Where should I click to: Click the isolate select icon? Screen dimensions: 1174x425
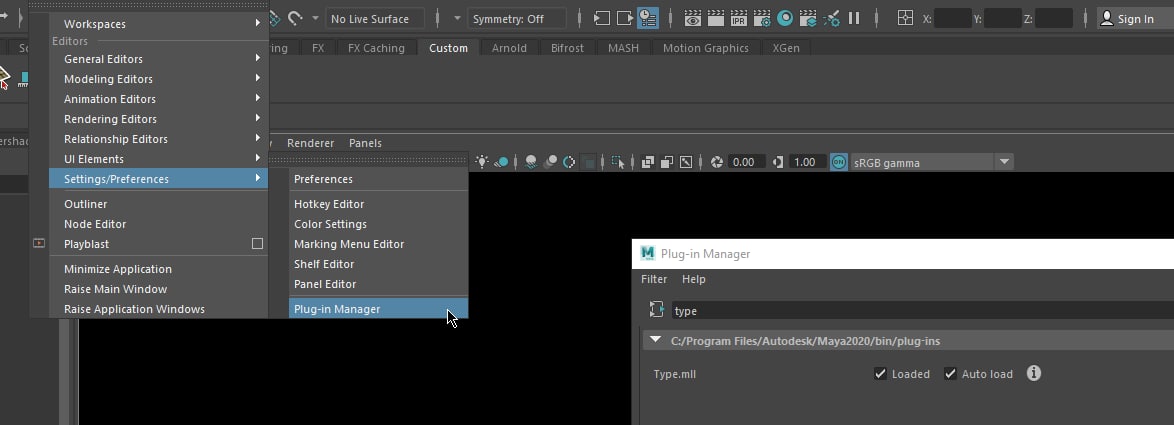(x=618, y=162)
